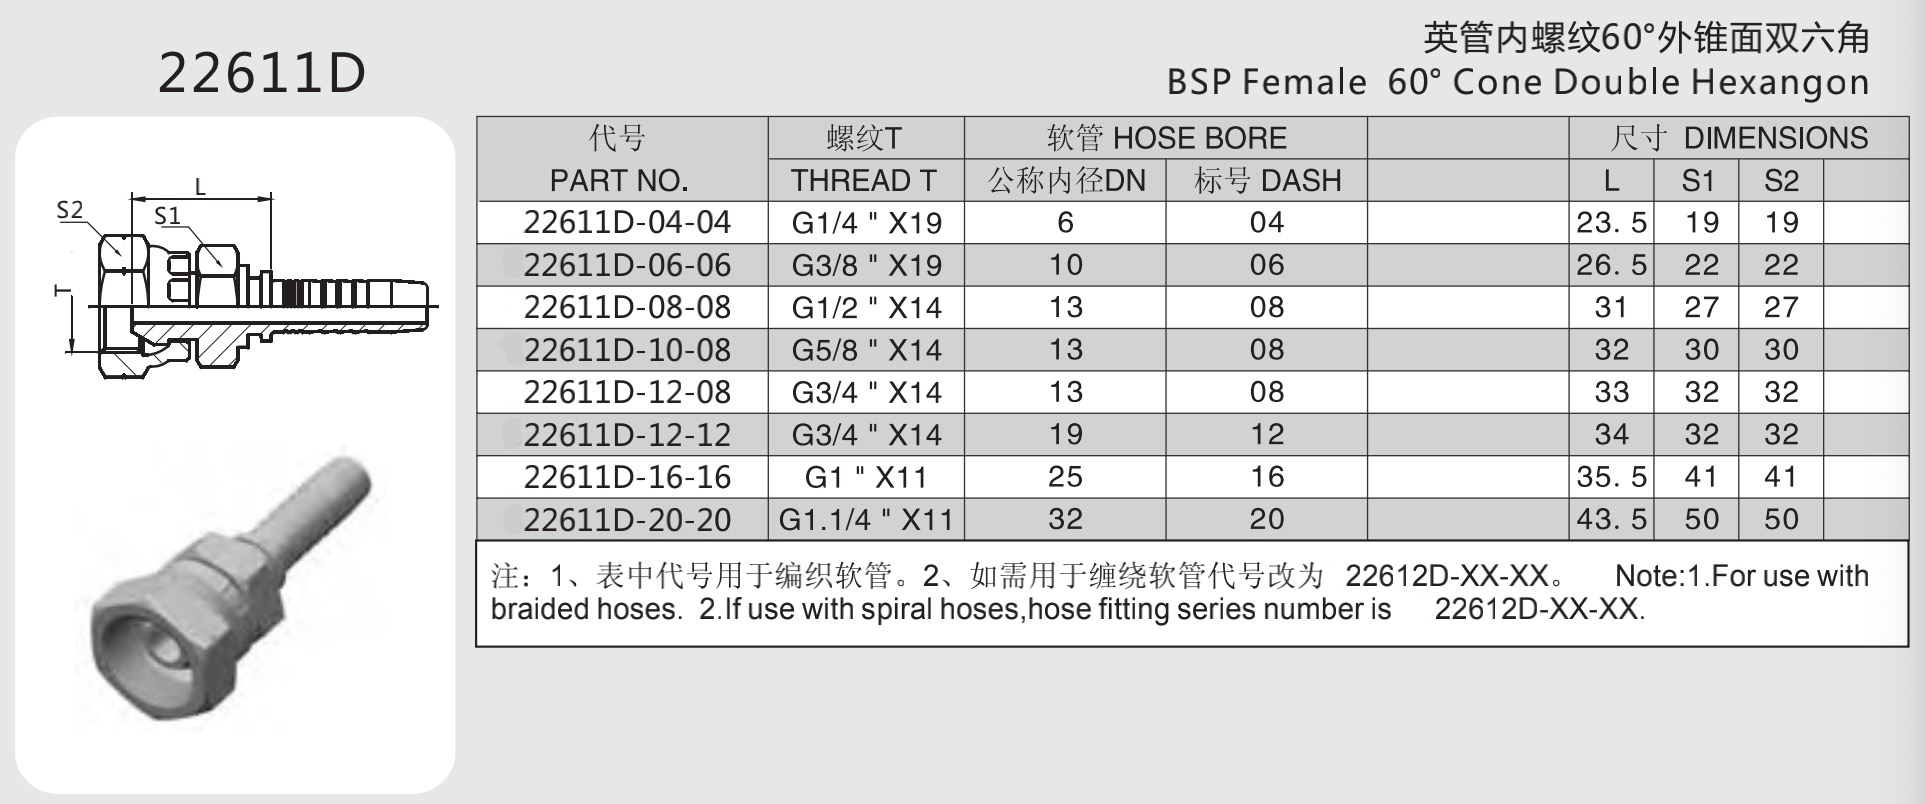Click the L value 35.5 cell
This screenshot has height=804, width=1926.
1611,477
